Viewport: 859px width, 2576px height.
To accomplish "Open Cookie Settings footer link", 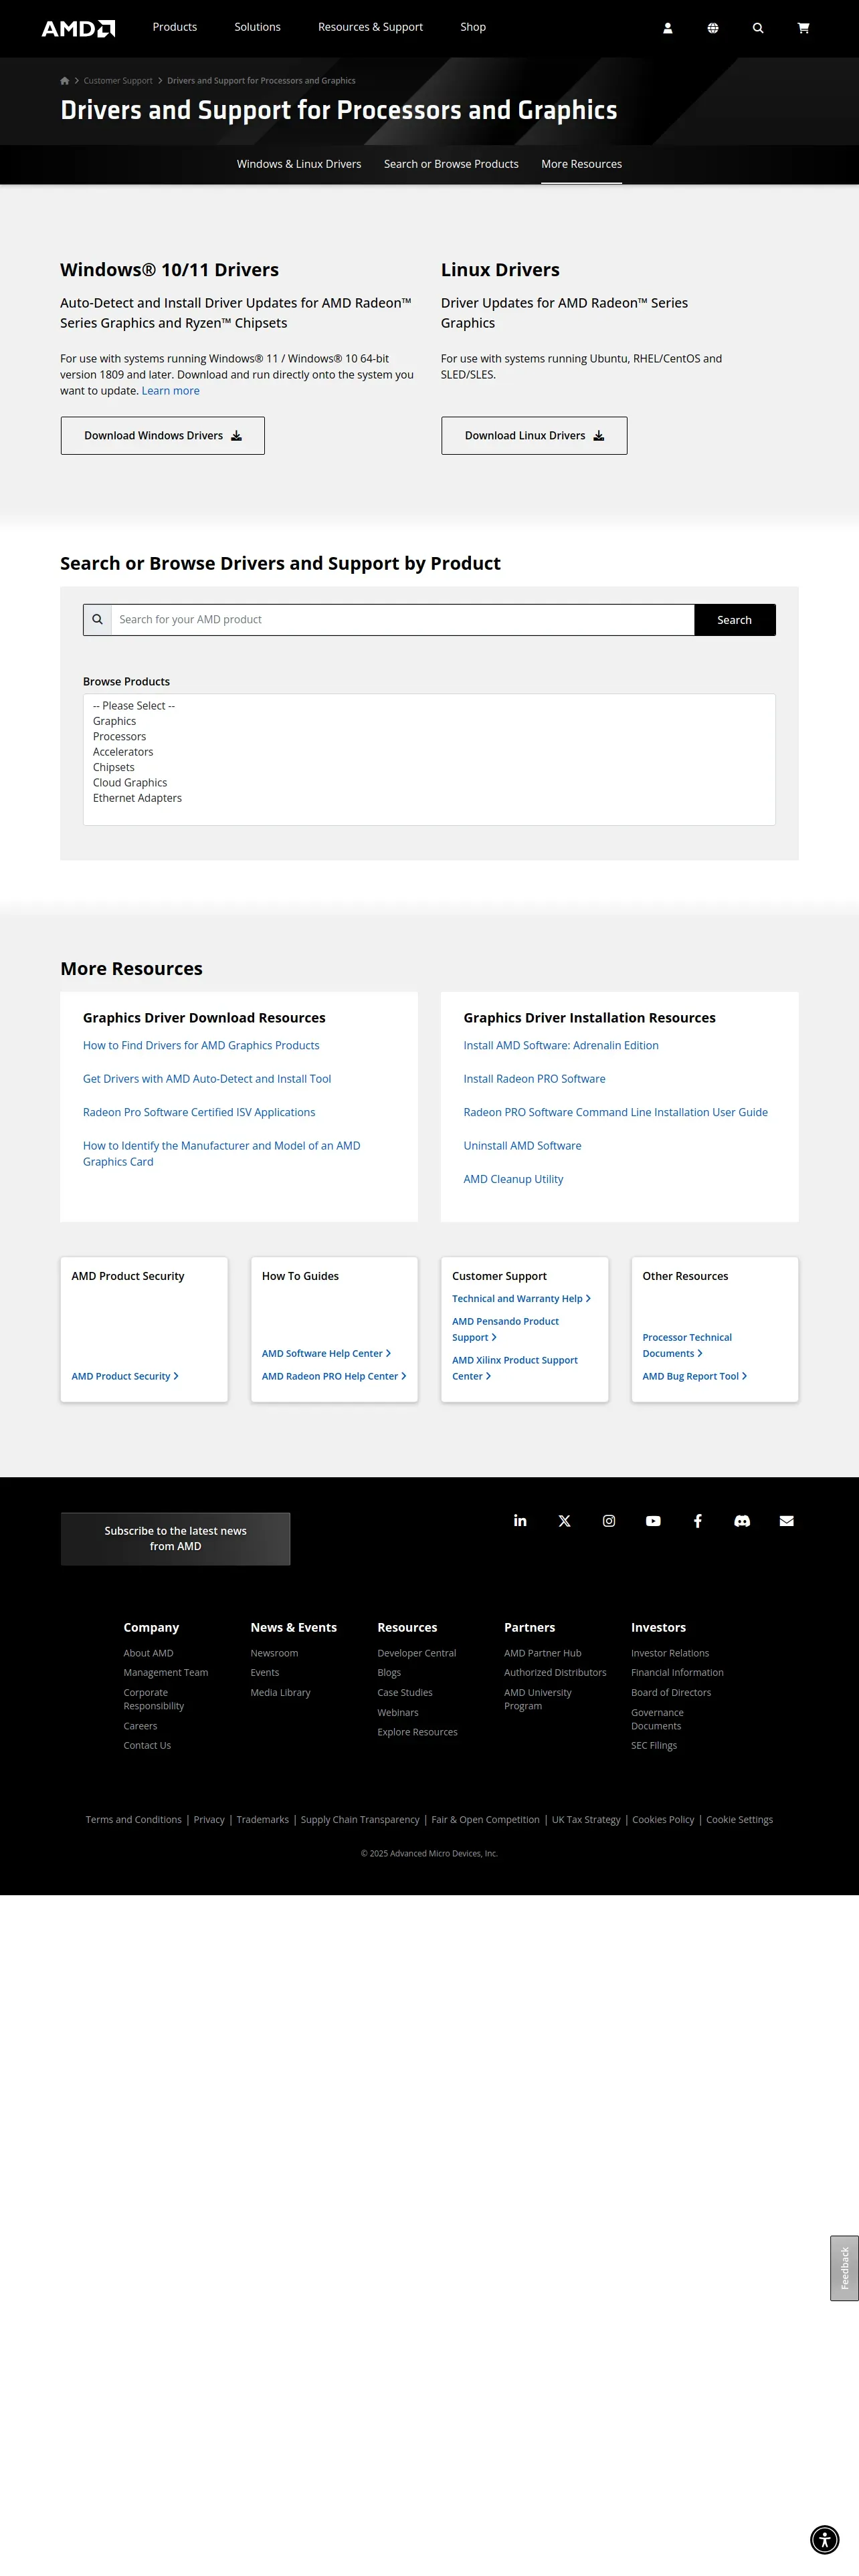I will pos(739,1820).
